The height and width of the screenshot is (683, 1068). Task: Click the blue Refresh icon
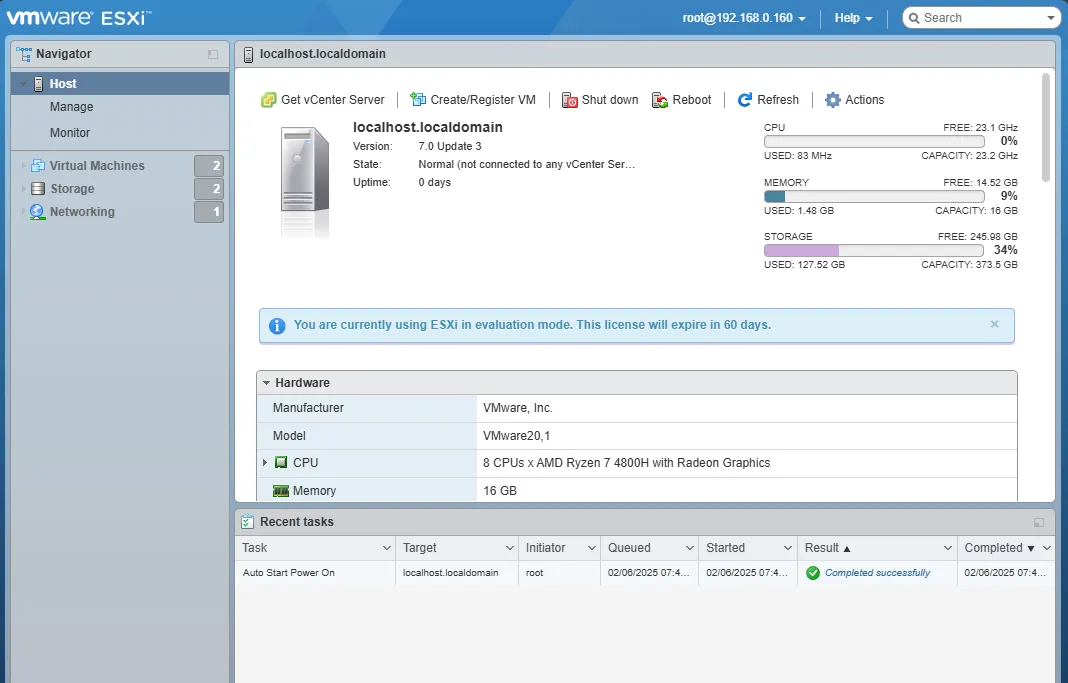point(745,100)
